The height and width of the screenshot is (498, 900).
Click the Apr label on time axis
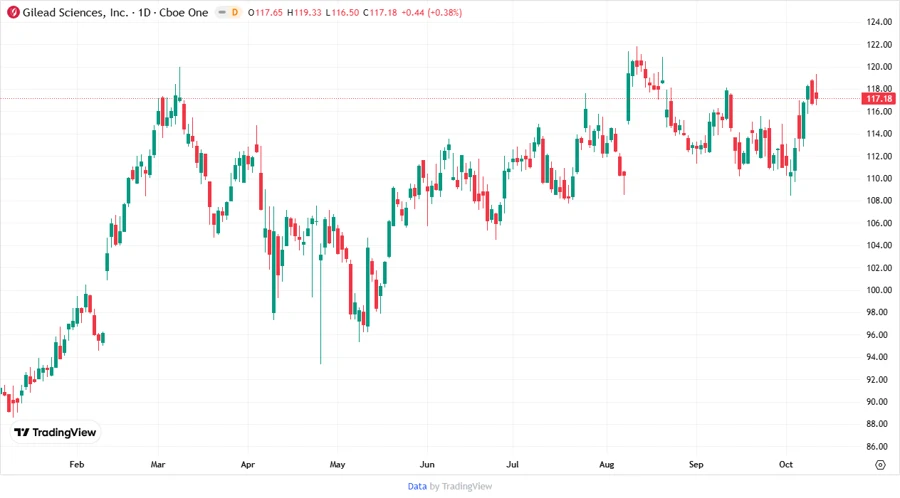click(x=247, y=464)
